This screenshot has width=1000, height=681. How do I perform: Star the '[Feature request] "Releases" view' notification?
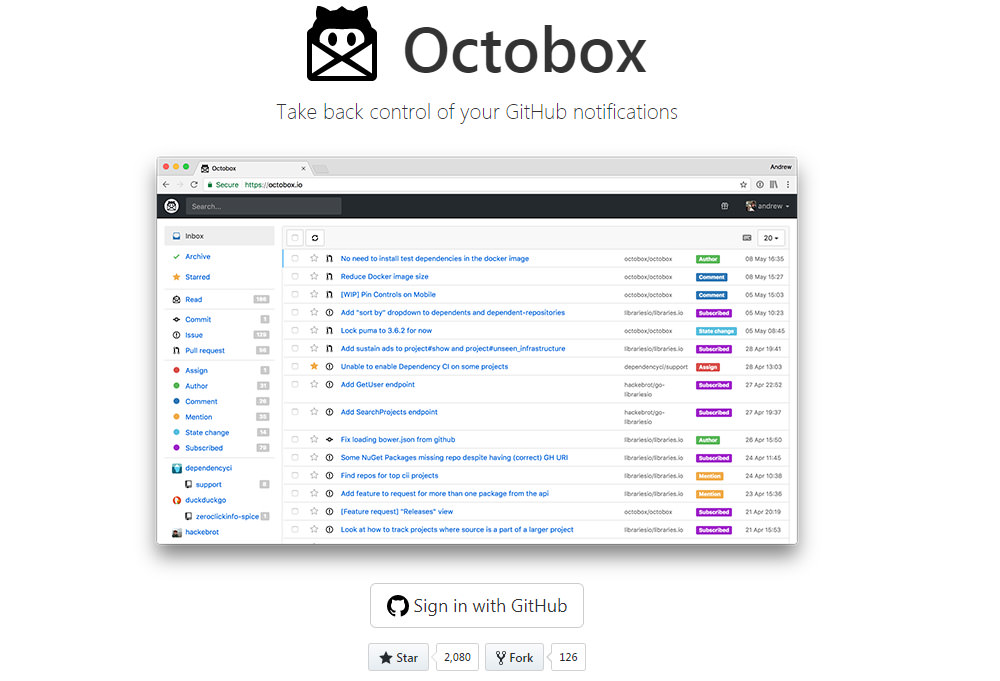point(314,511)
